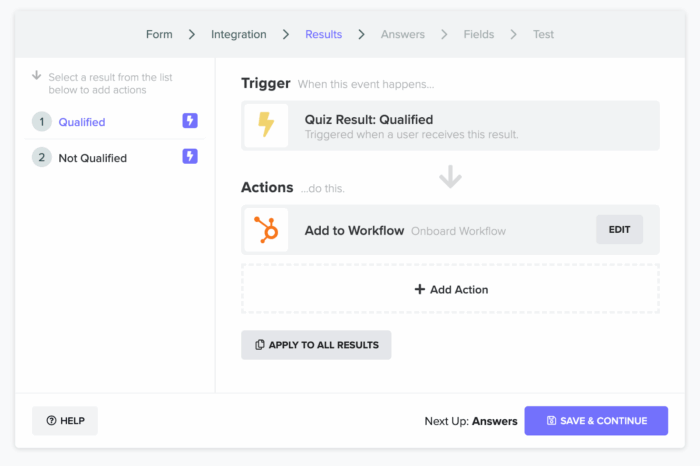Click Save & Continue
Viewport: 700px width, 466px height.
[596, 421]
